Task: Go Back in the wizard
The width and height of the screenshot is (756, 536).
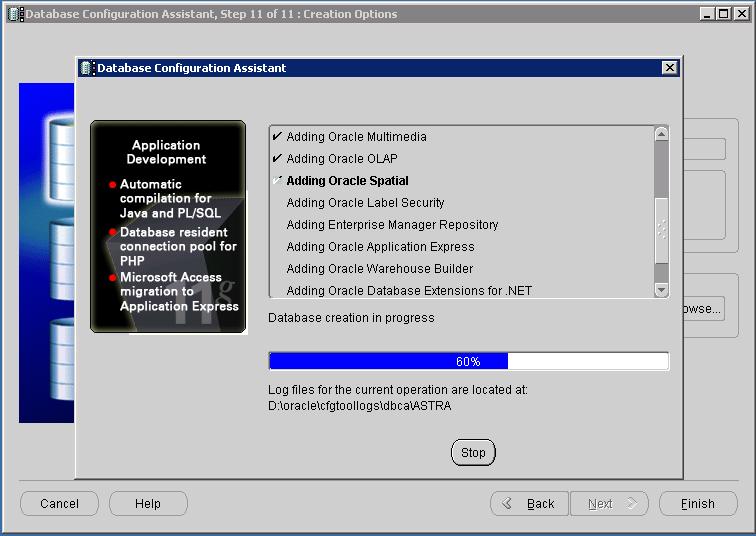Action: click(529, 504)
